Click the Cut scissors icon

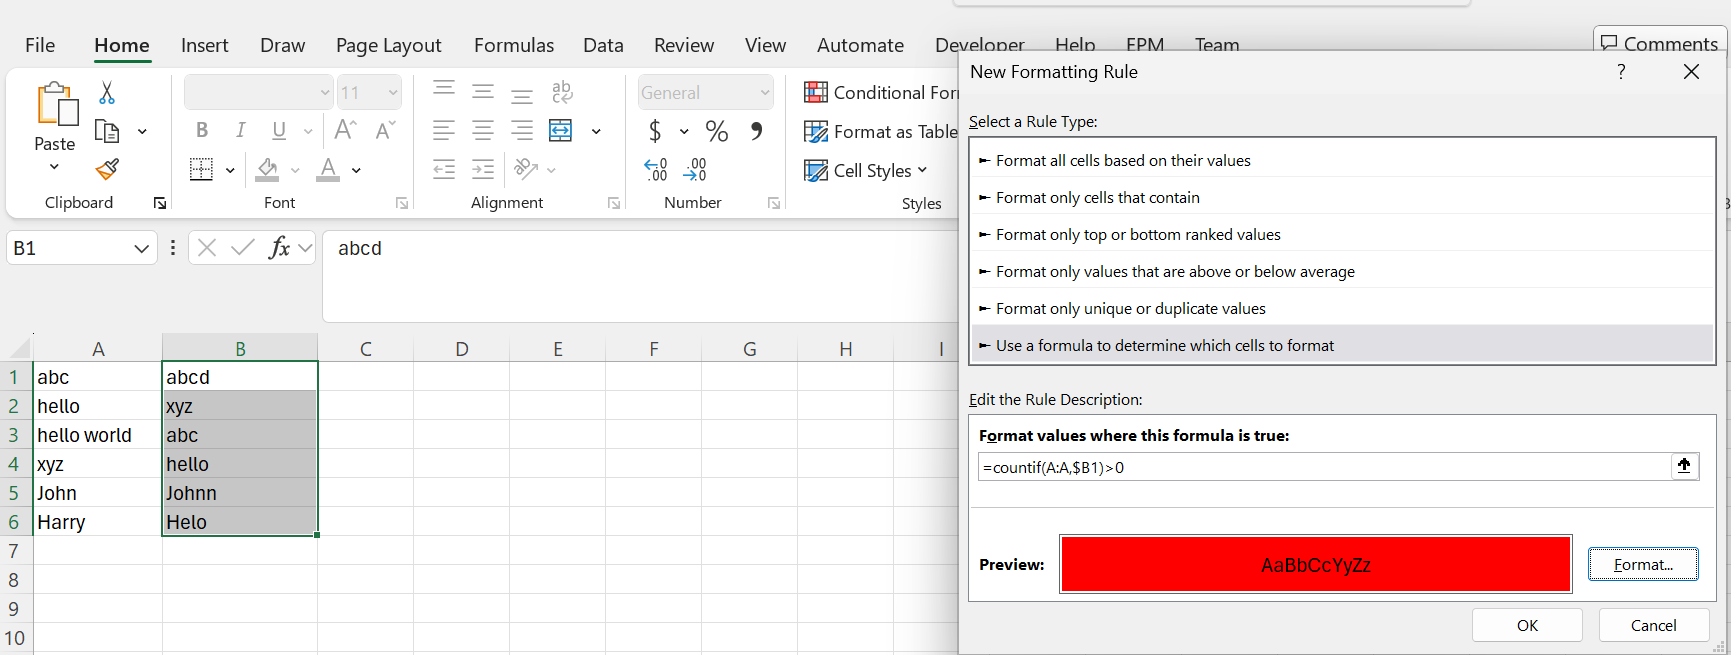click(x=107, y=93)
